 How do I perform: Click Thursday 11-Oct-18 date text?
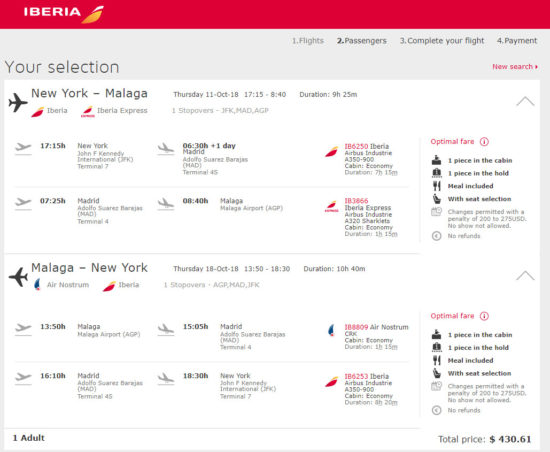[x=206, y=95]
